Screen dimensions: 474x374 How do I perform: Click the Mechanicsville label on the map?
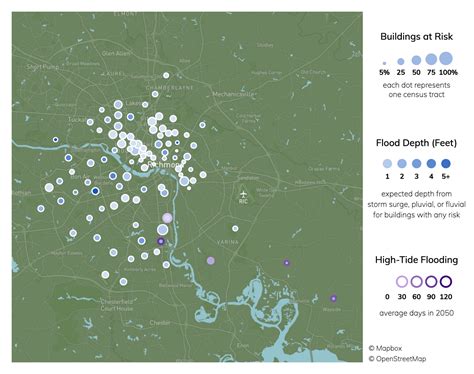tap(234, 94)
